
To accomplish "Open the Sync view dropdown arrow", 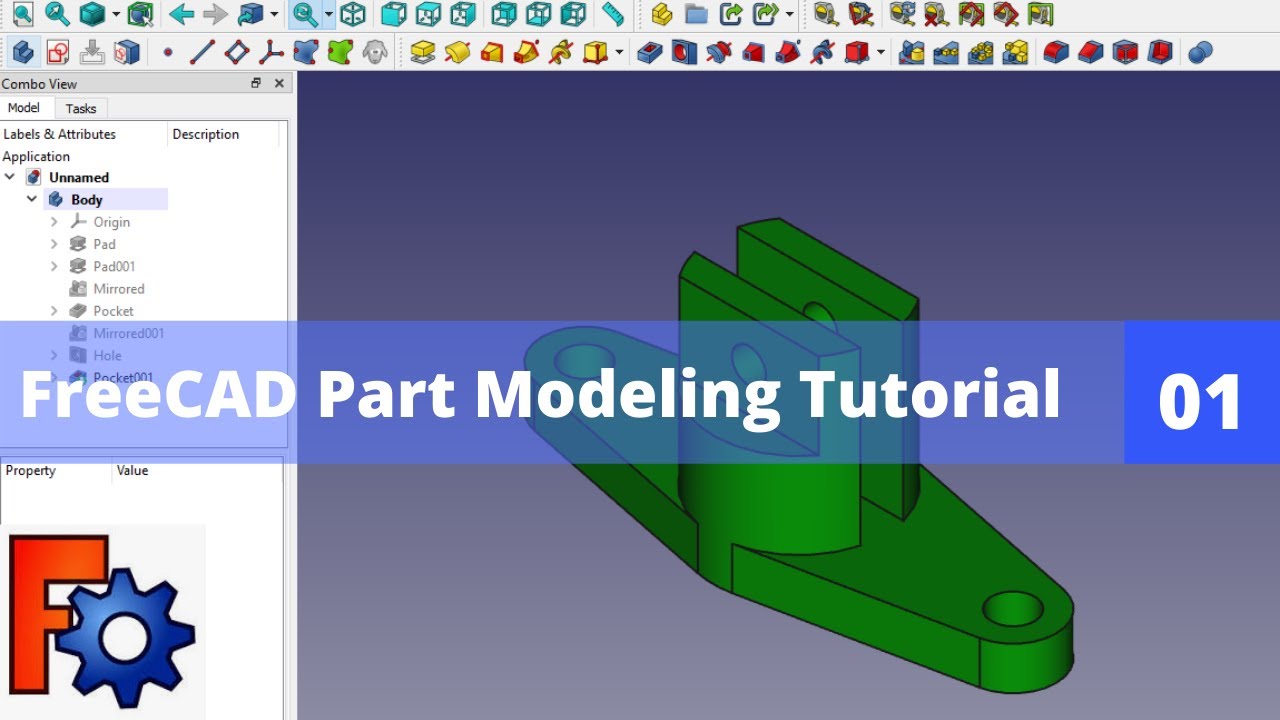I will click(x=328, y=14).
